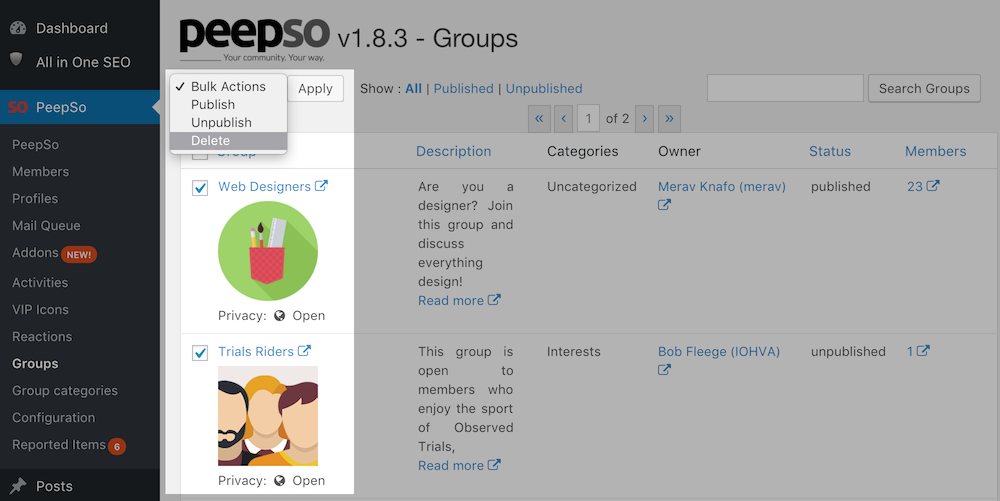Image resolution: width=1000 pixels, height=501 pixels.
Task: Open the Web Designers group link
Action: 264,186
